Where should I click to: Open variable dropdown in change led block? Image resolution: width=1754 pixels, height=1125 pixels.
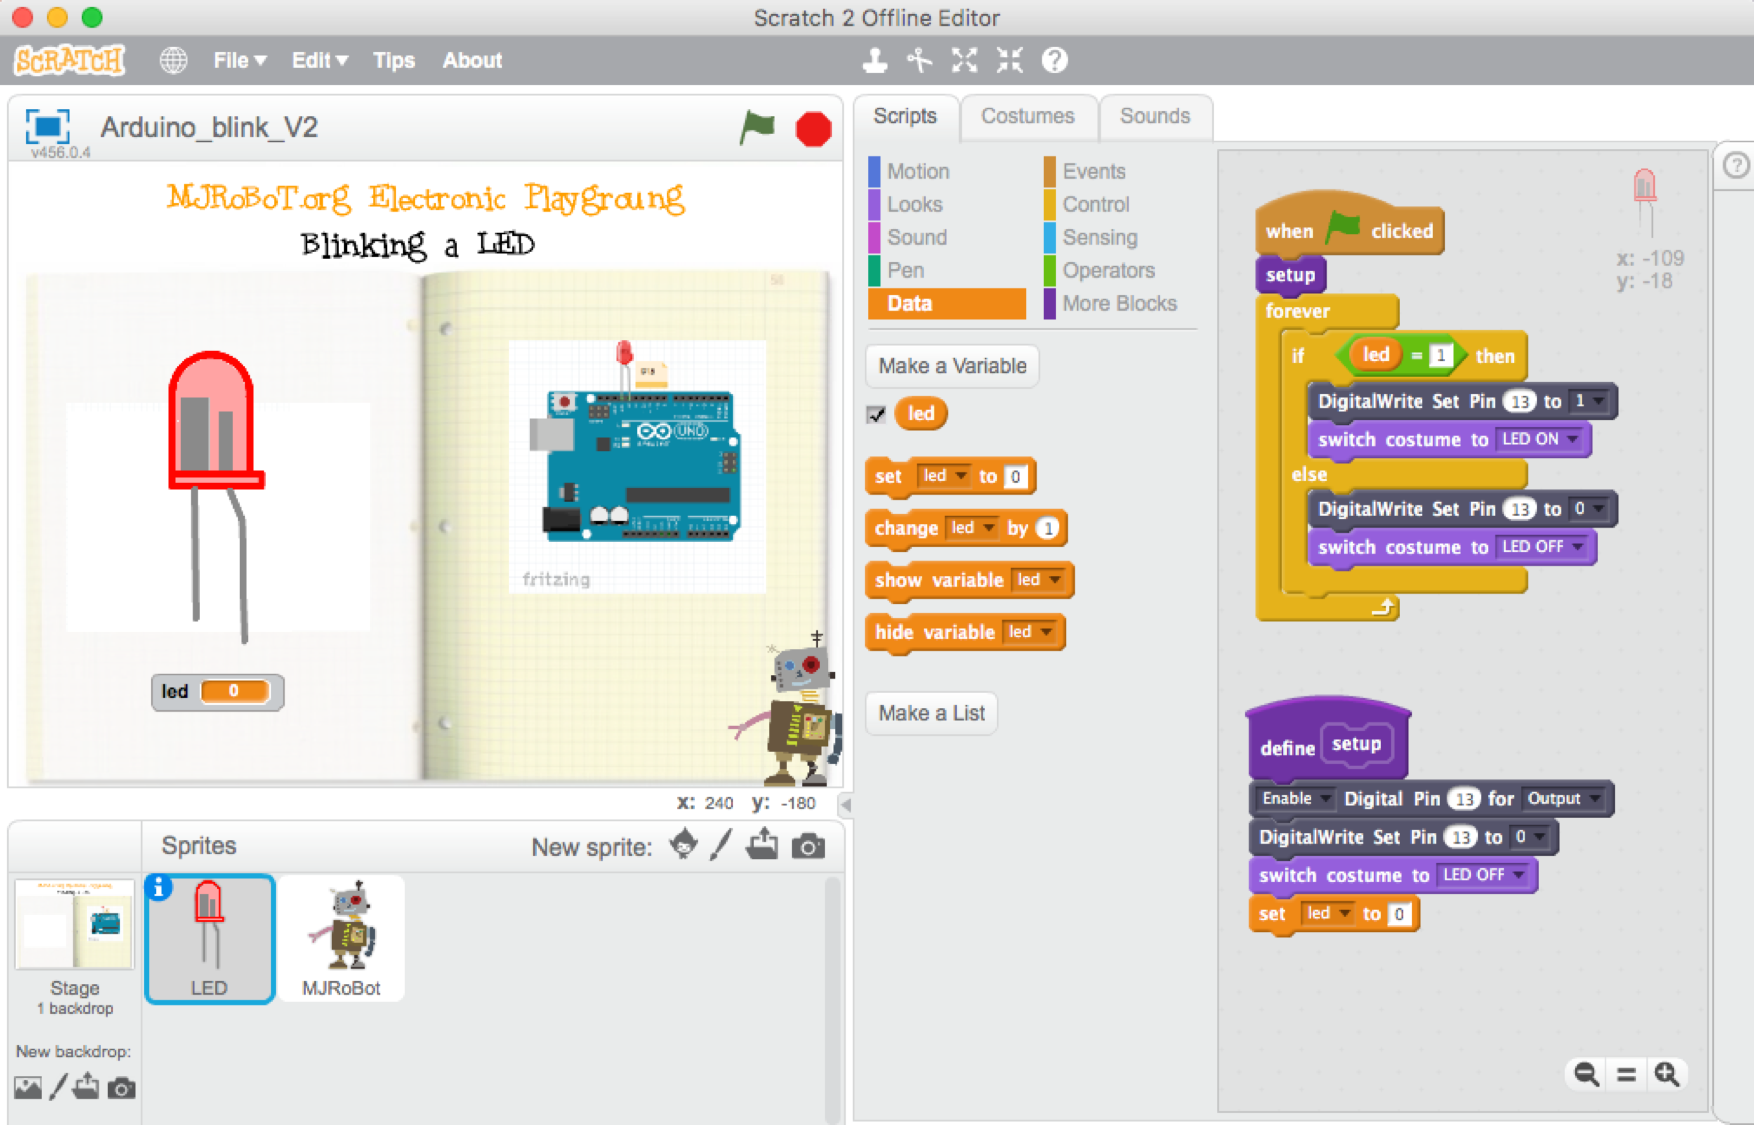(972, 528)
